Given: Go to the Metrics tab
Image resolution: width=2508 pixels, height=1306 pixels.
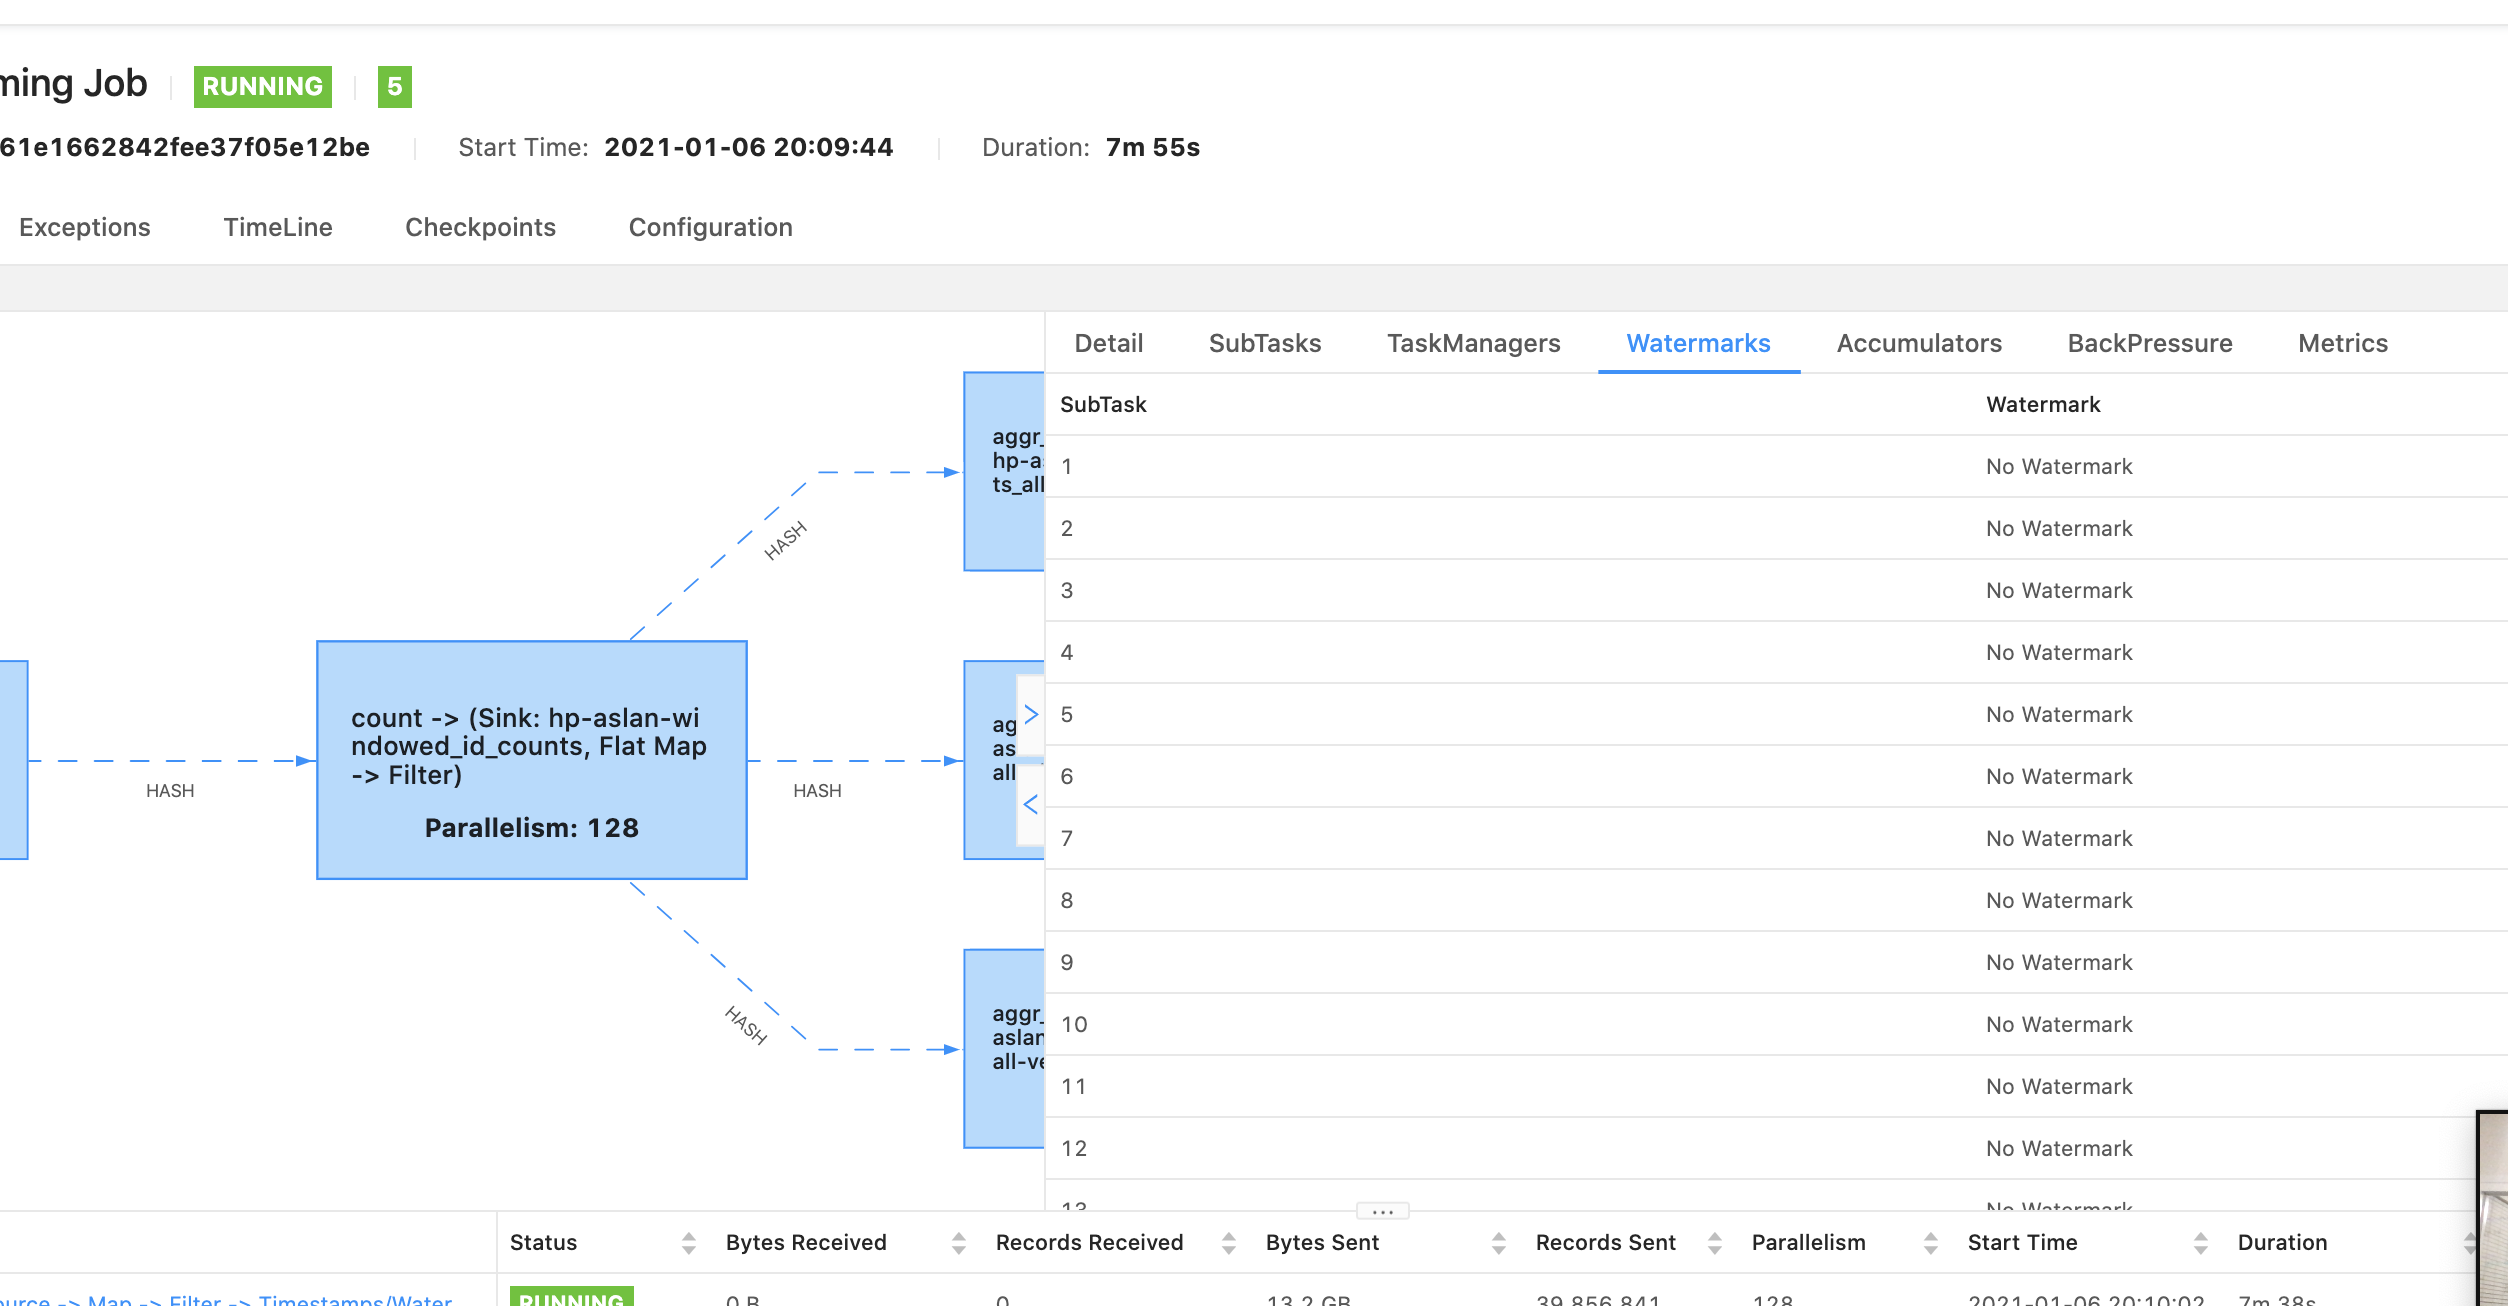Looking at the screenshot, I should tap(2342, 343).
